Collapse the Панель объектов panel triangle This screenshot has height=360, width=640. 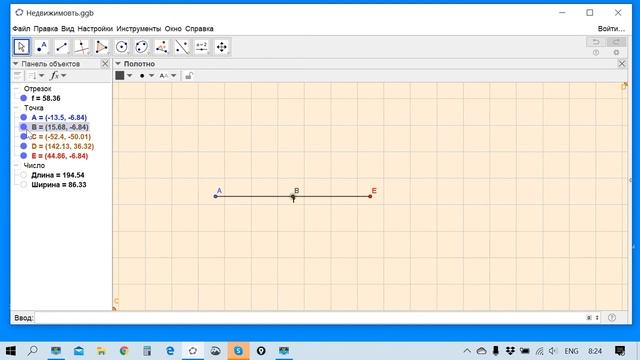16,64
